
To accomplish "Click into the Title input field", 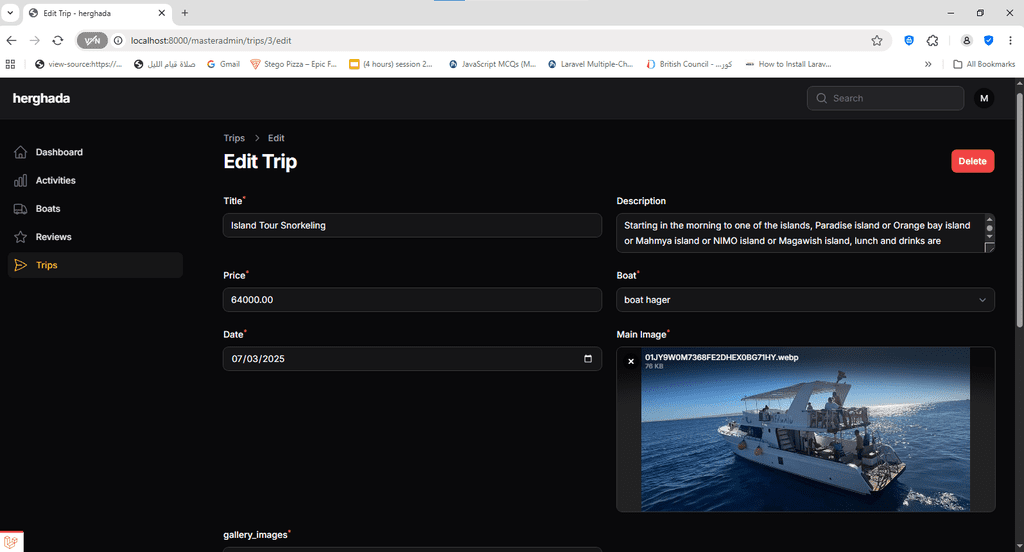I will pyautogui.click(x=412, y=225).
